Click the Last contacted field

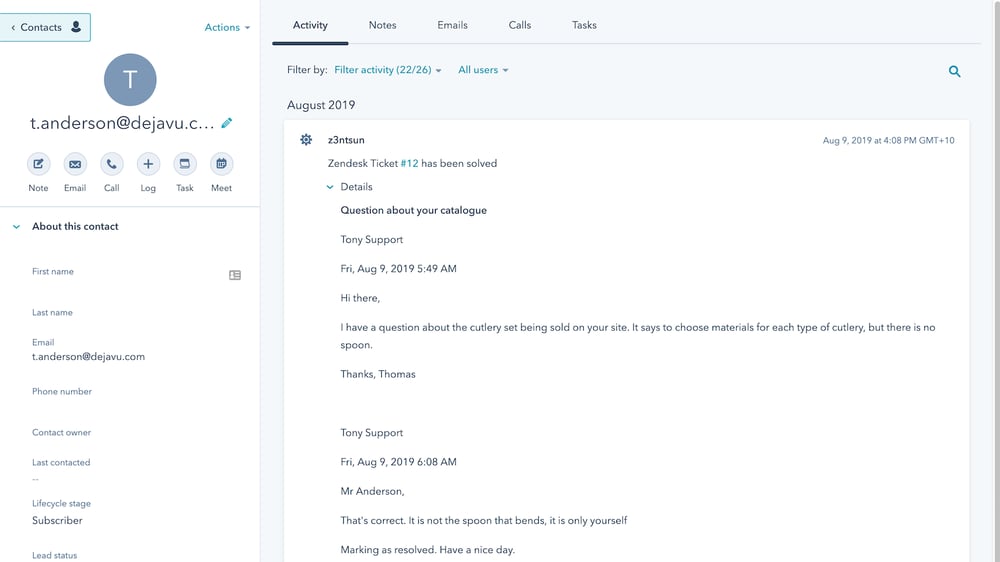click(x=128, y=470)
